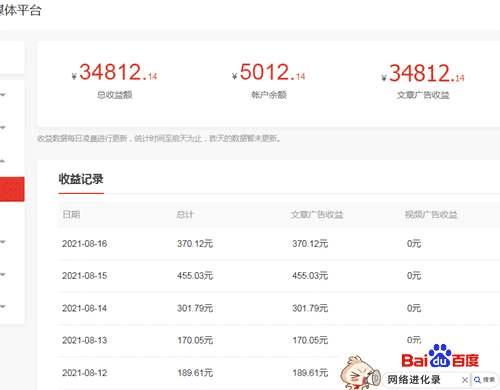Click 170.05元 in the 文章广告收益 column
Screen dimensions: 500x390
pos(310,340)
